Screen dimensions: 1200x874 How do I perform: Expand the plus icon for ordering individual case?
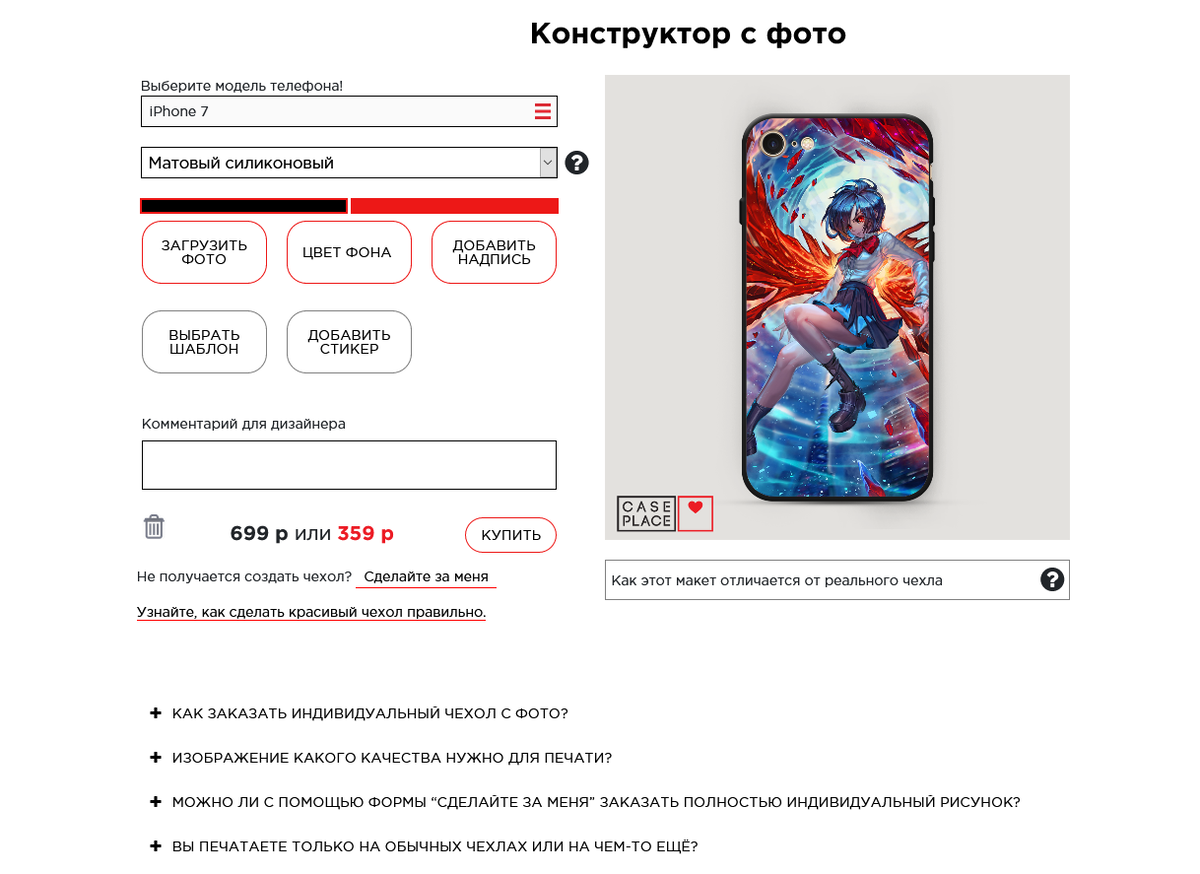[155, 713]
